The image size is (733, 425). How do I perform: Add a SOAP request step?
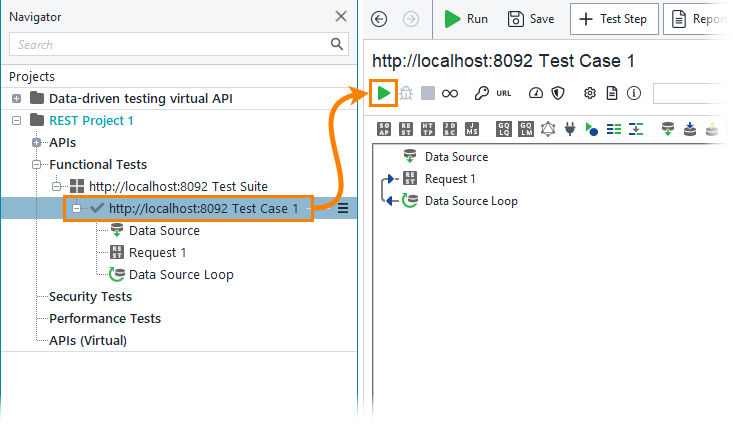pyautogui.click(x=384, y=129)
